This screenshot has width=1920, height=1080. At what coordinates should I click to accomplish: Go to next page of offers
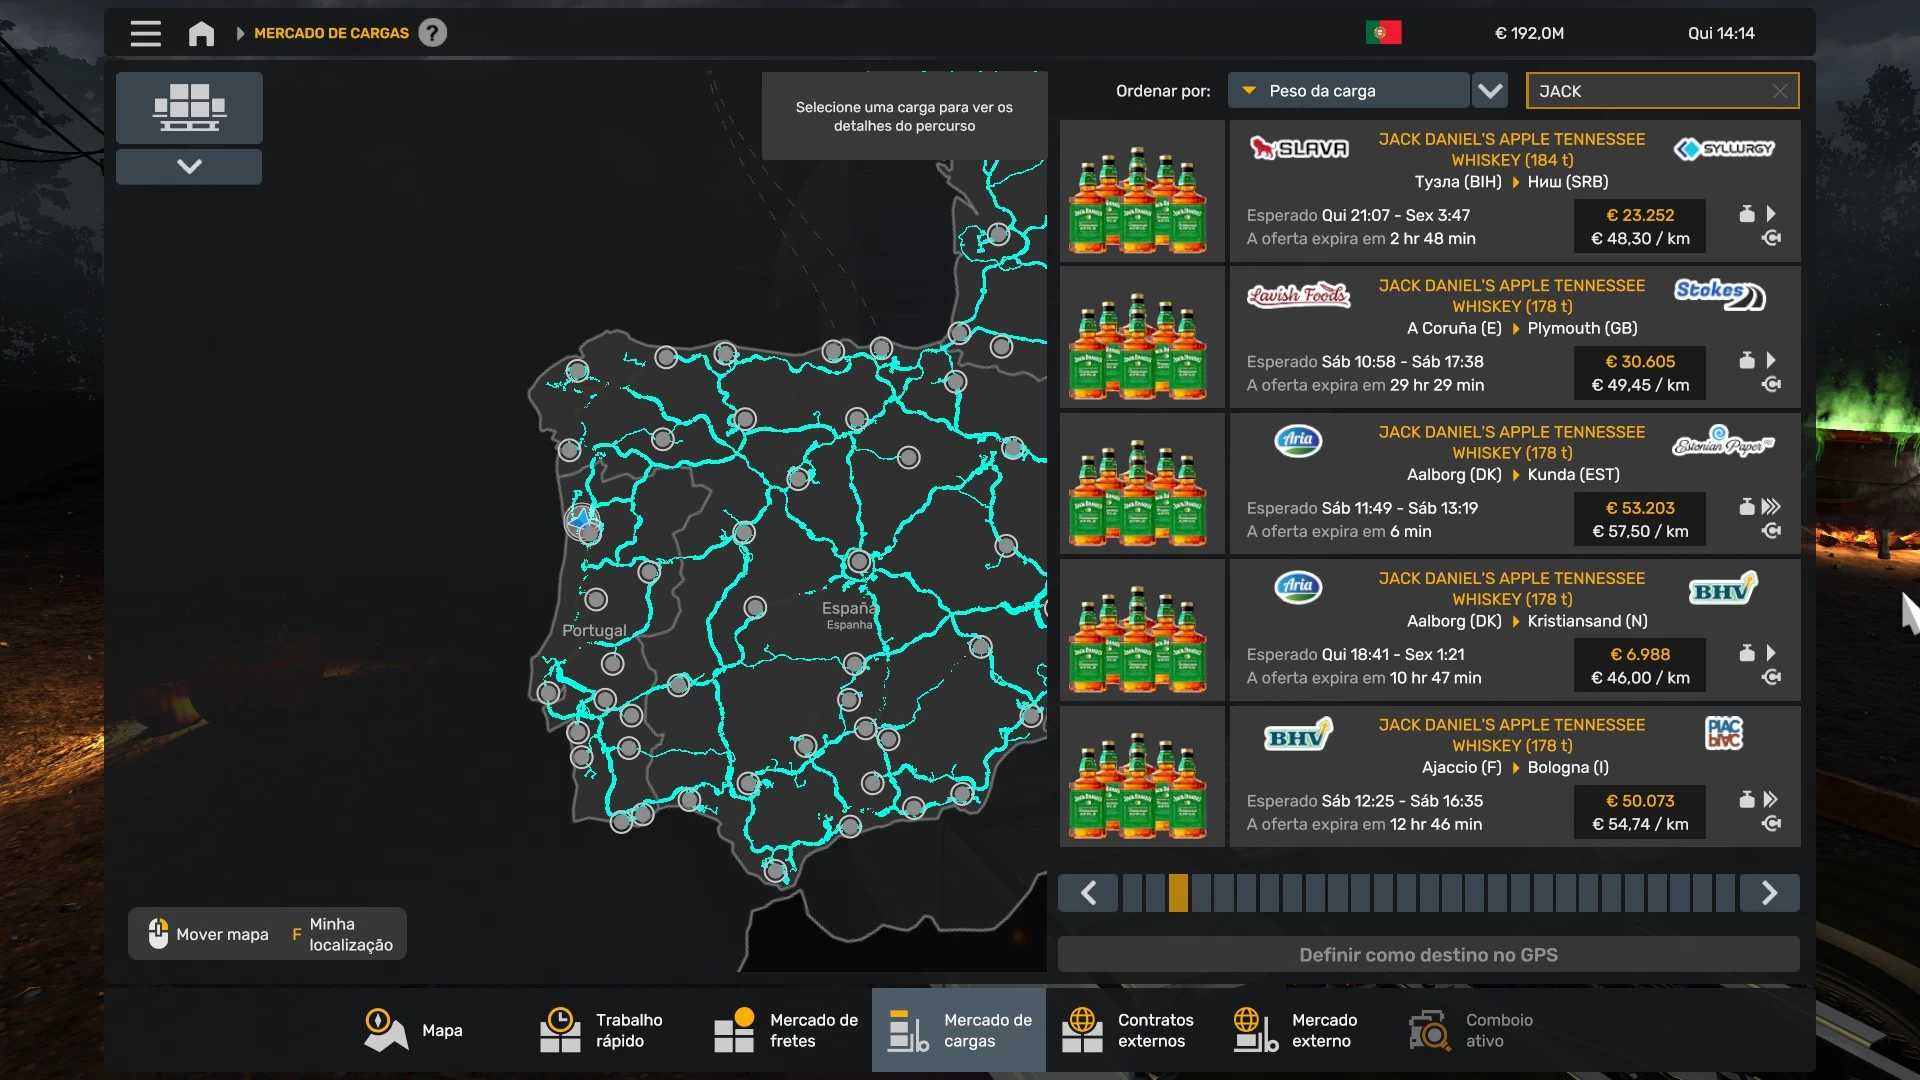pos(1769,892)
